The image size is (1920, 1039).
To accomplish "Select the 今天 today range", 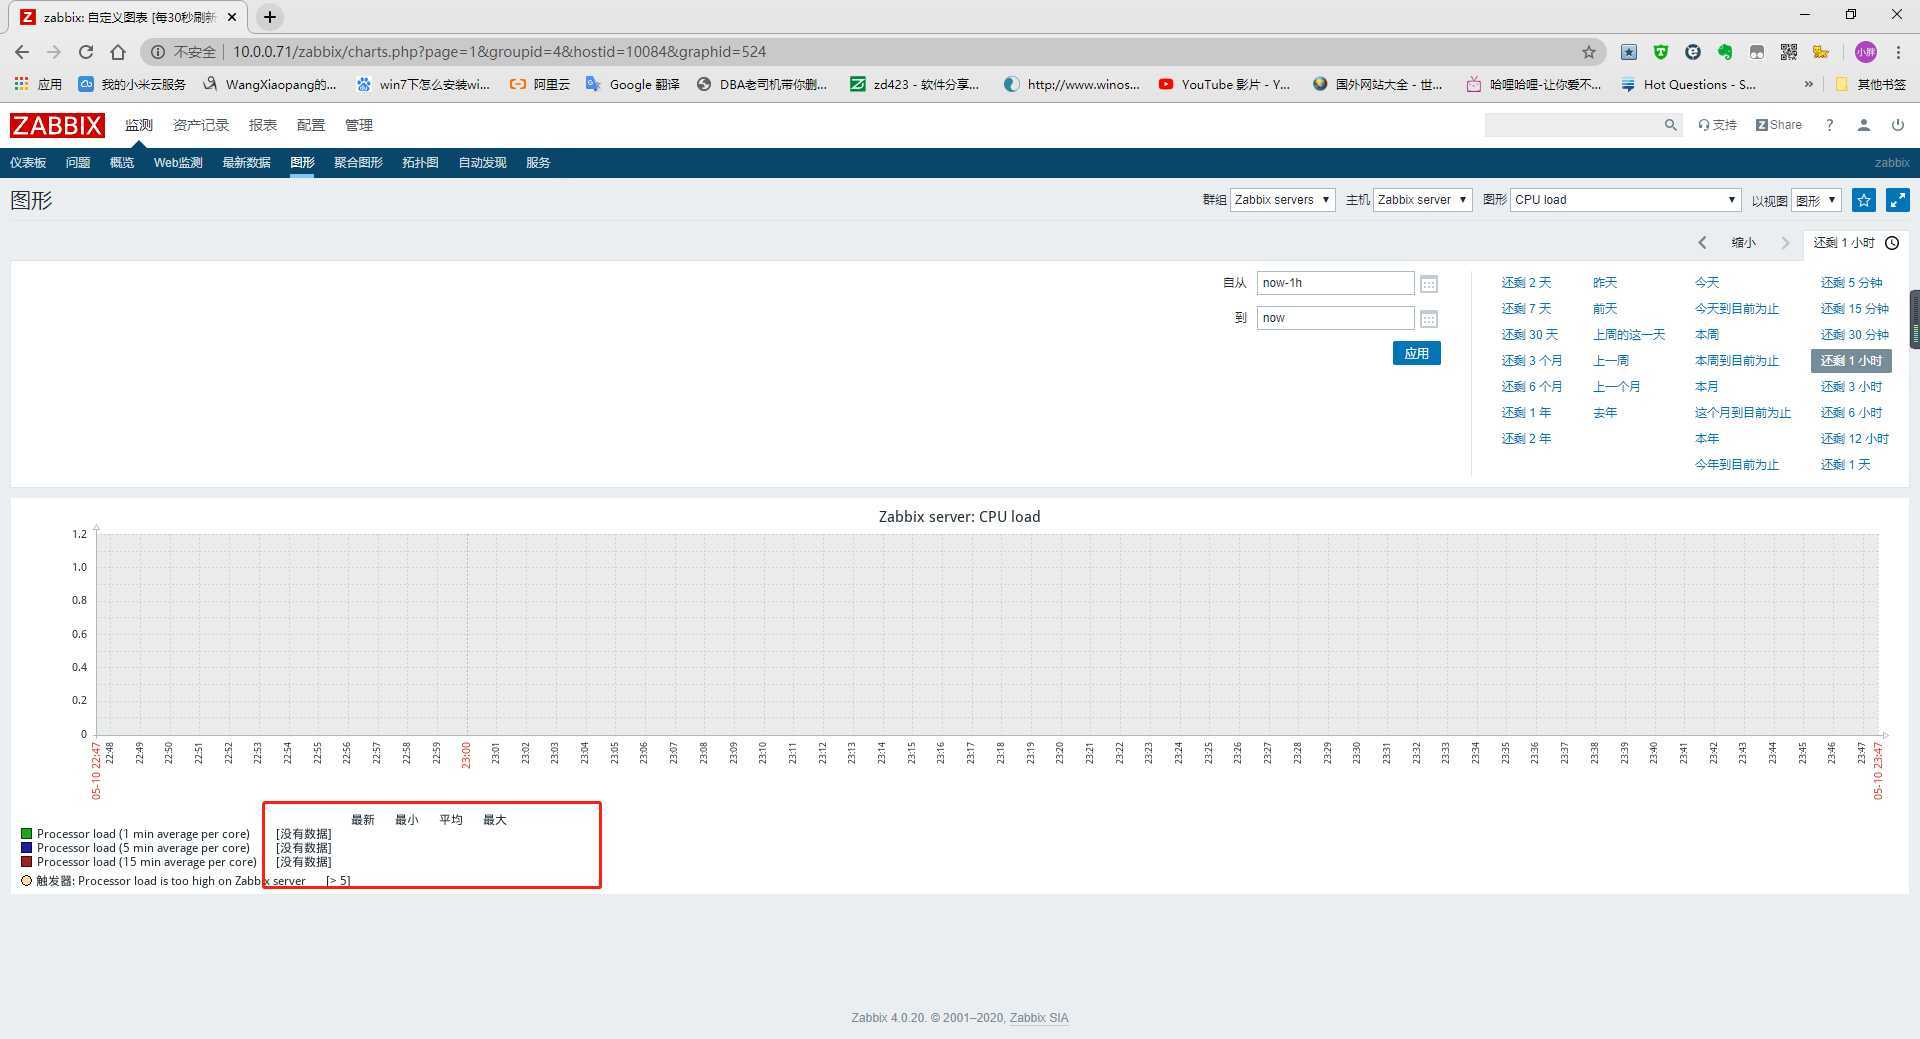I will click(1707, 283).
